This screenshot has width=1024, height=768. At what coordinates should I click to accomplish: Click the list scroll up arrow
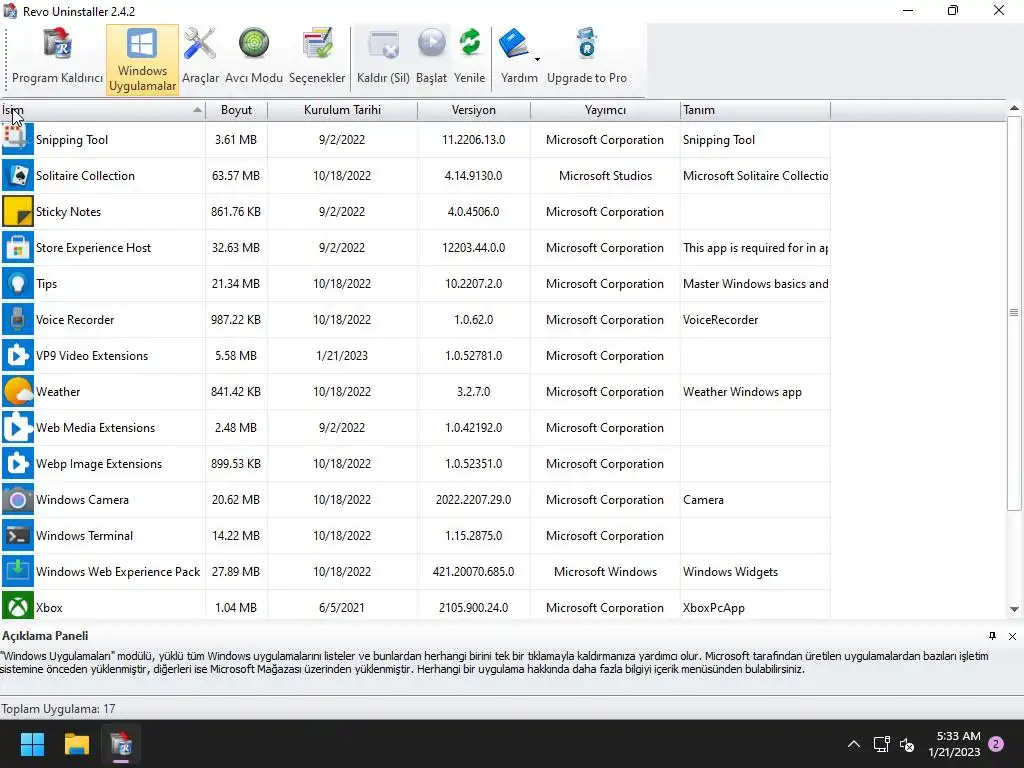pyautogui.click(x=1014, y=108)
